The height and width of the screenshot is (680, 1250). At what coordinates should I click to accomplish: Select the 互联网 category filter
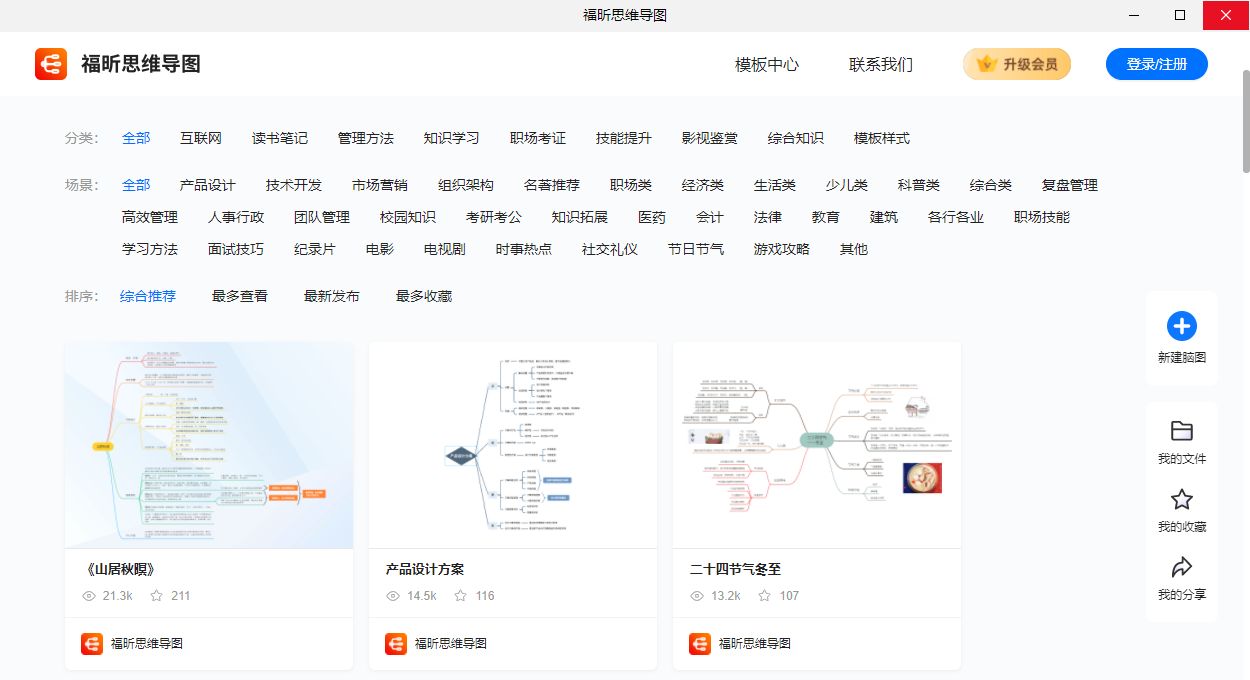[200, 138]
